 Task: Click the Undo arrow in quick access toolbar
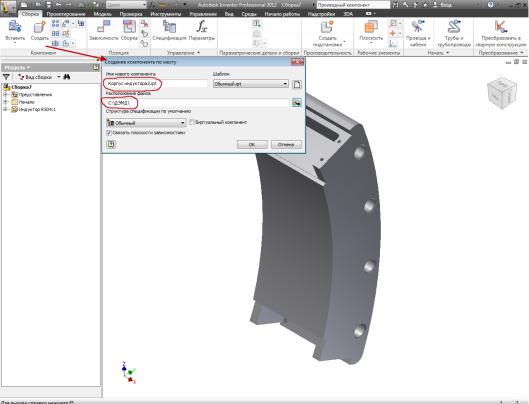coord(59,5)
